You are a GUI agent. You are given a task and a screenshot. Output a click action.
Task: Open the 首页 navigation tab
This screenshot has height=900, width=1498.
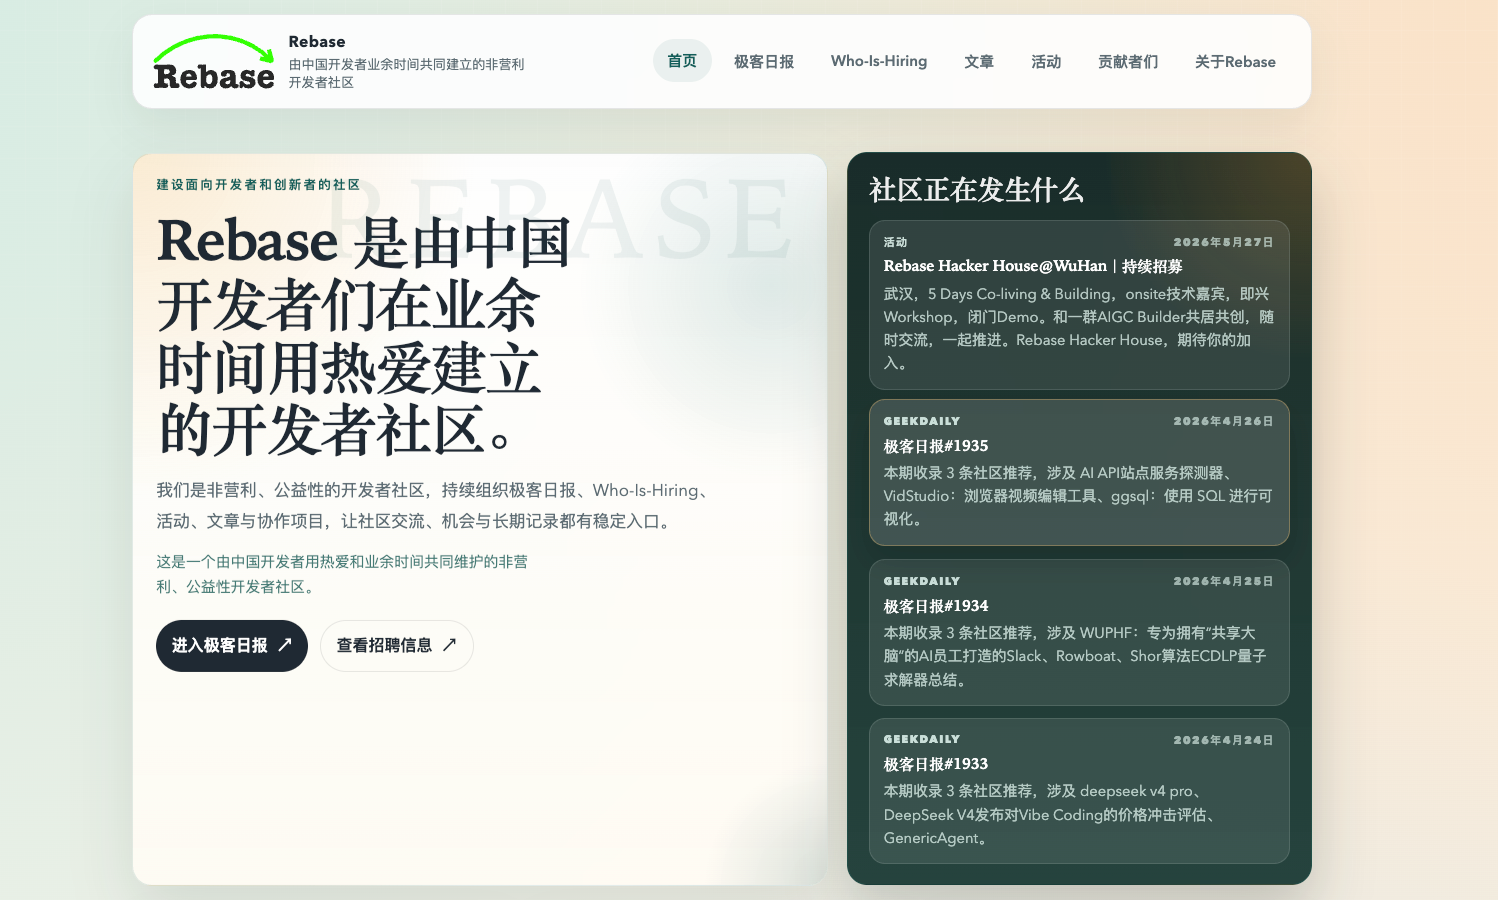coord(682,61)
